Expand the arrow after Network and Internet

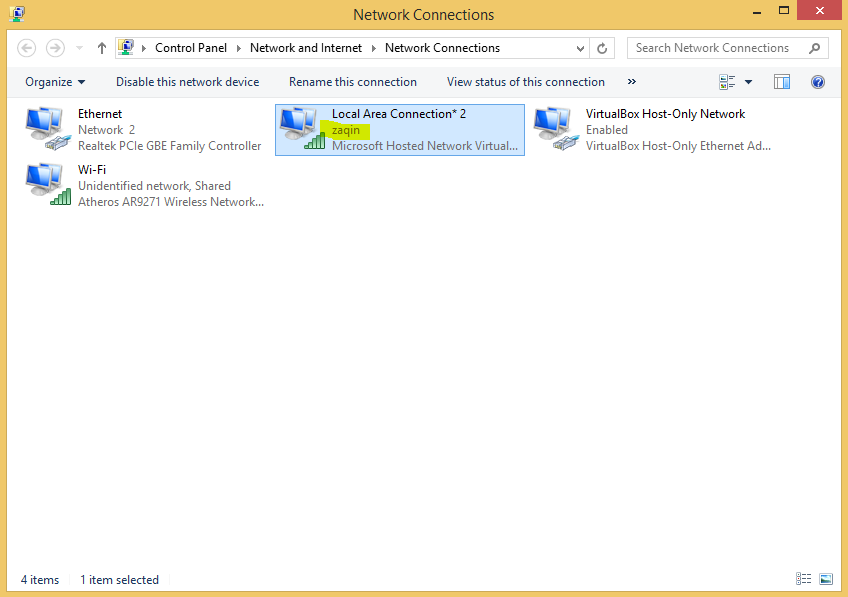373,48
